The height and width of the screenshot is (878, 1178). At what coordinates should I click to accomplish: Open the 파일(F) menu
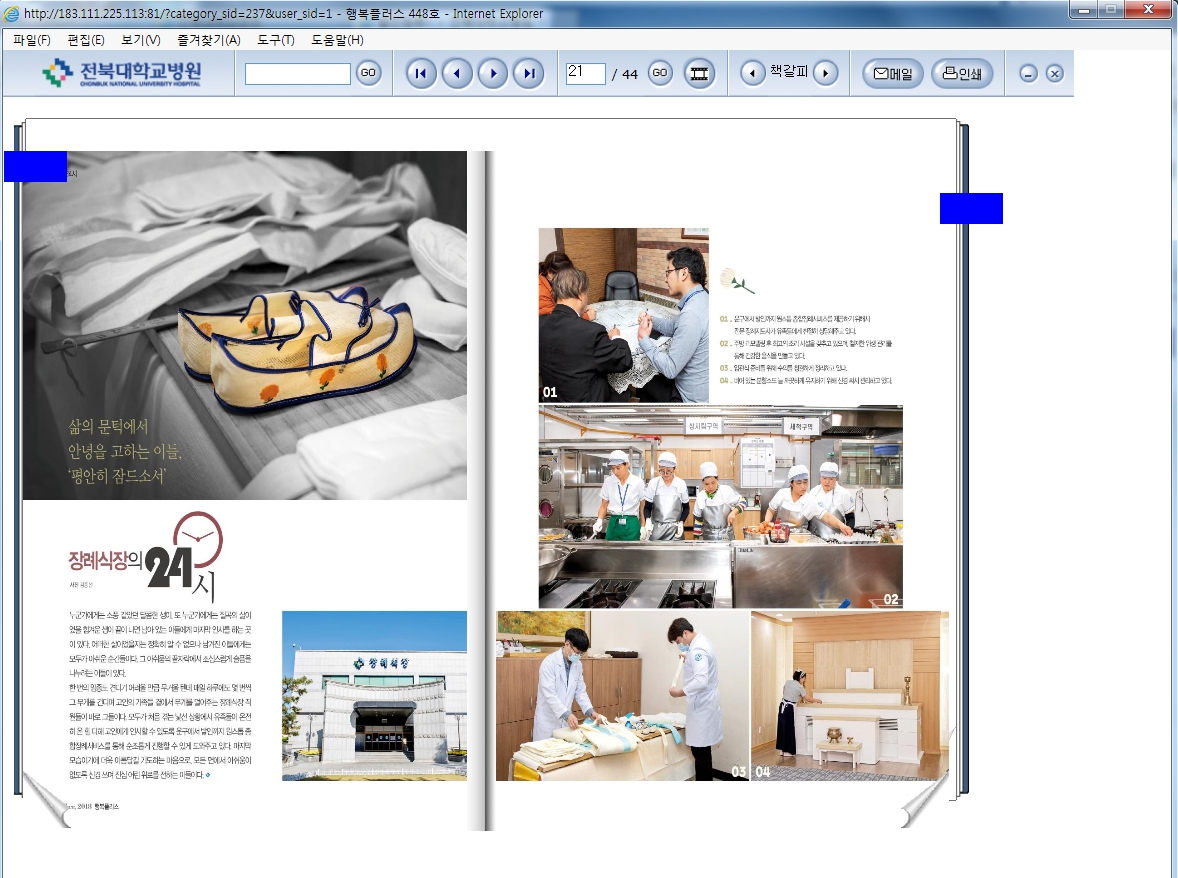[32, 40]
